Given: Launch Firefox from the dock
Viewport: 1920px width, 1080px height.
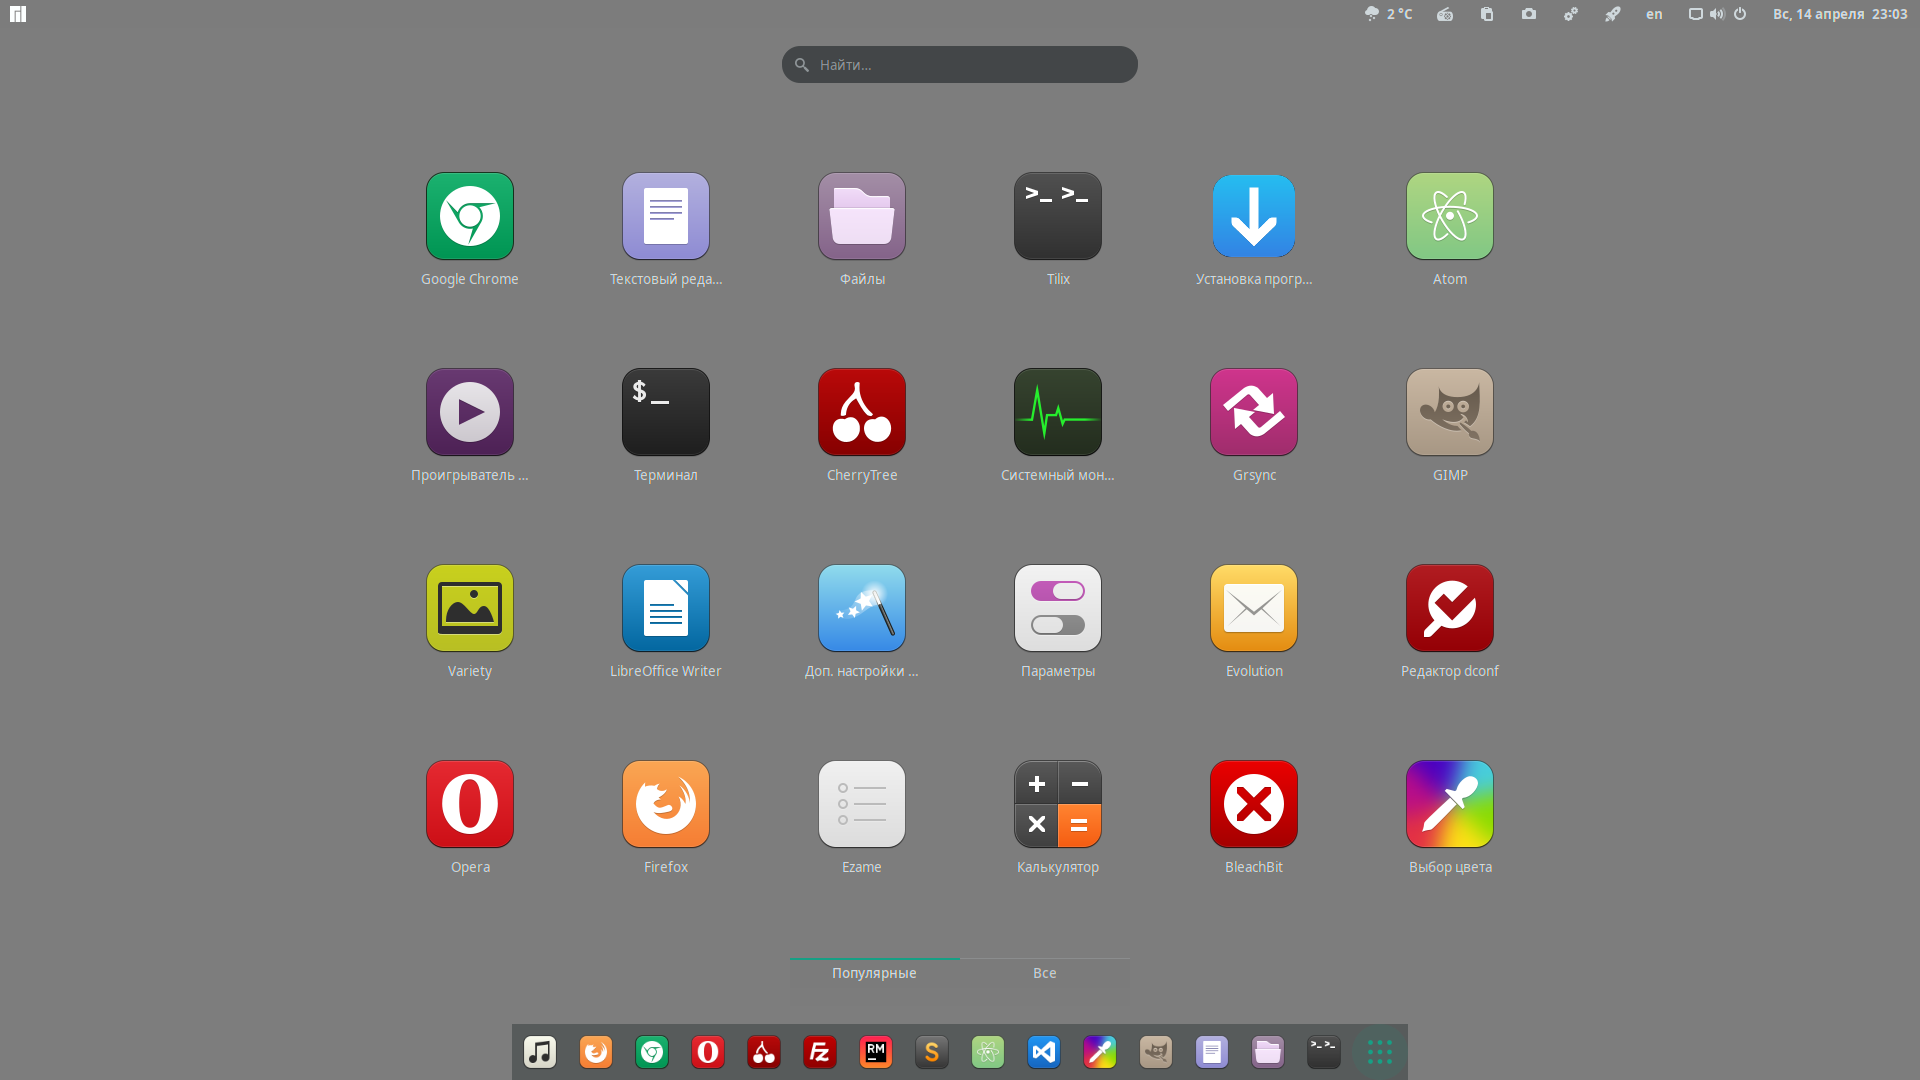Looking at the screenshot, I should click(x=596, y=1052).
